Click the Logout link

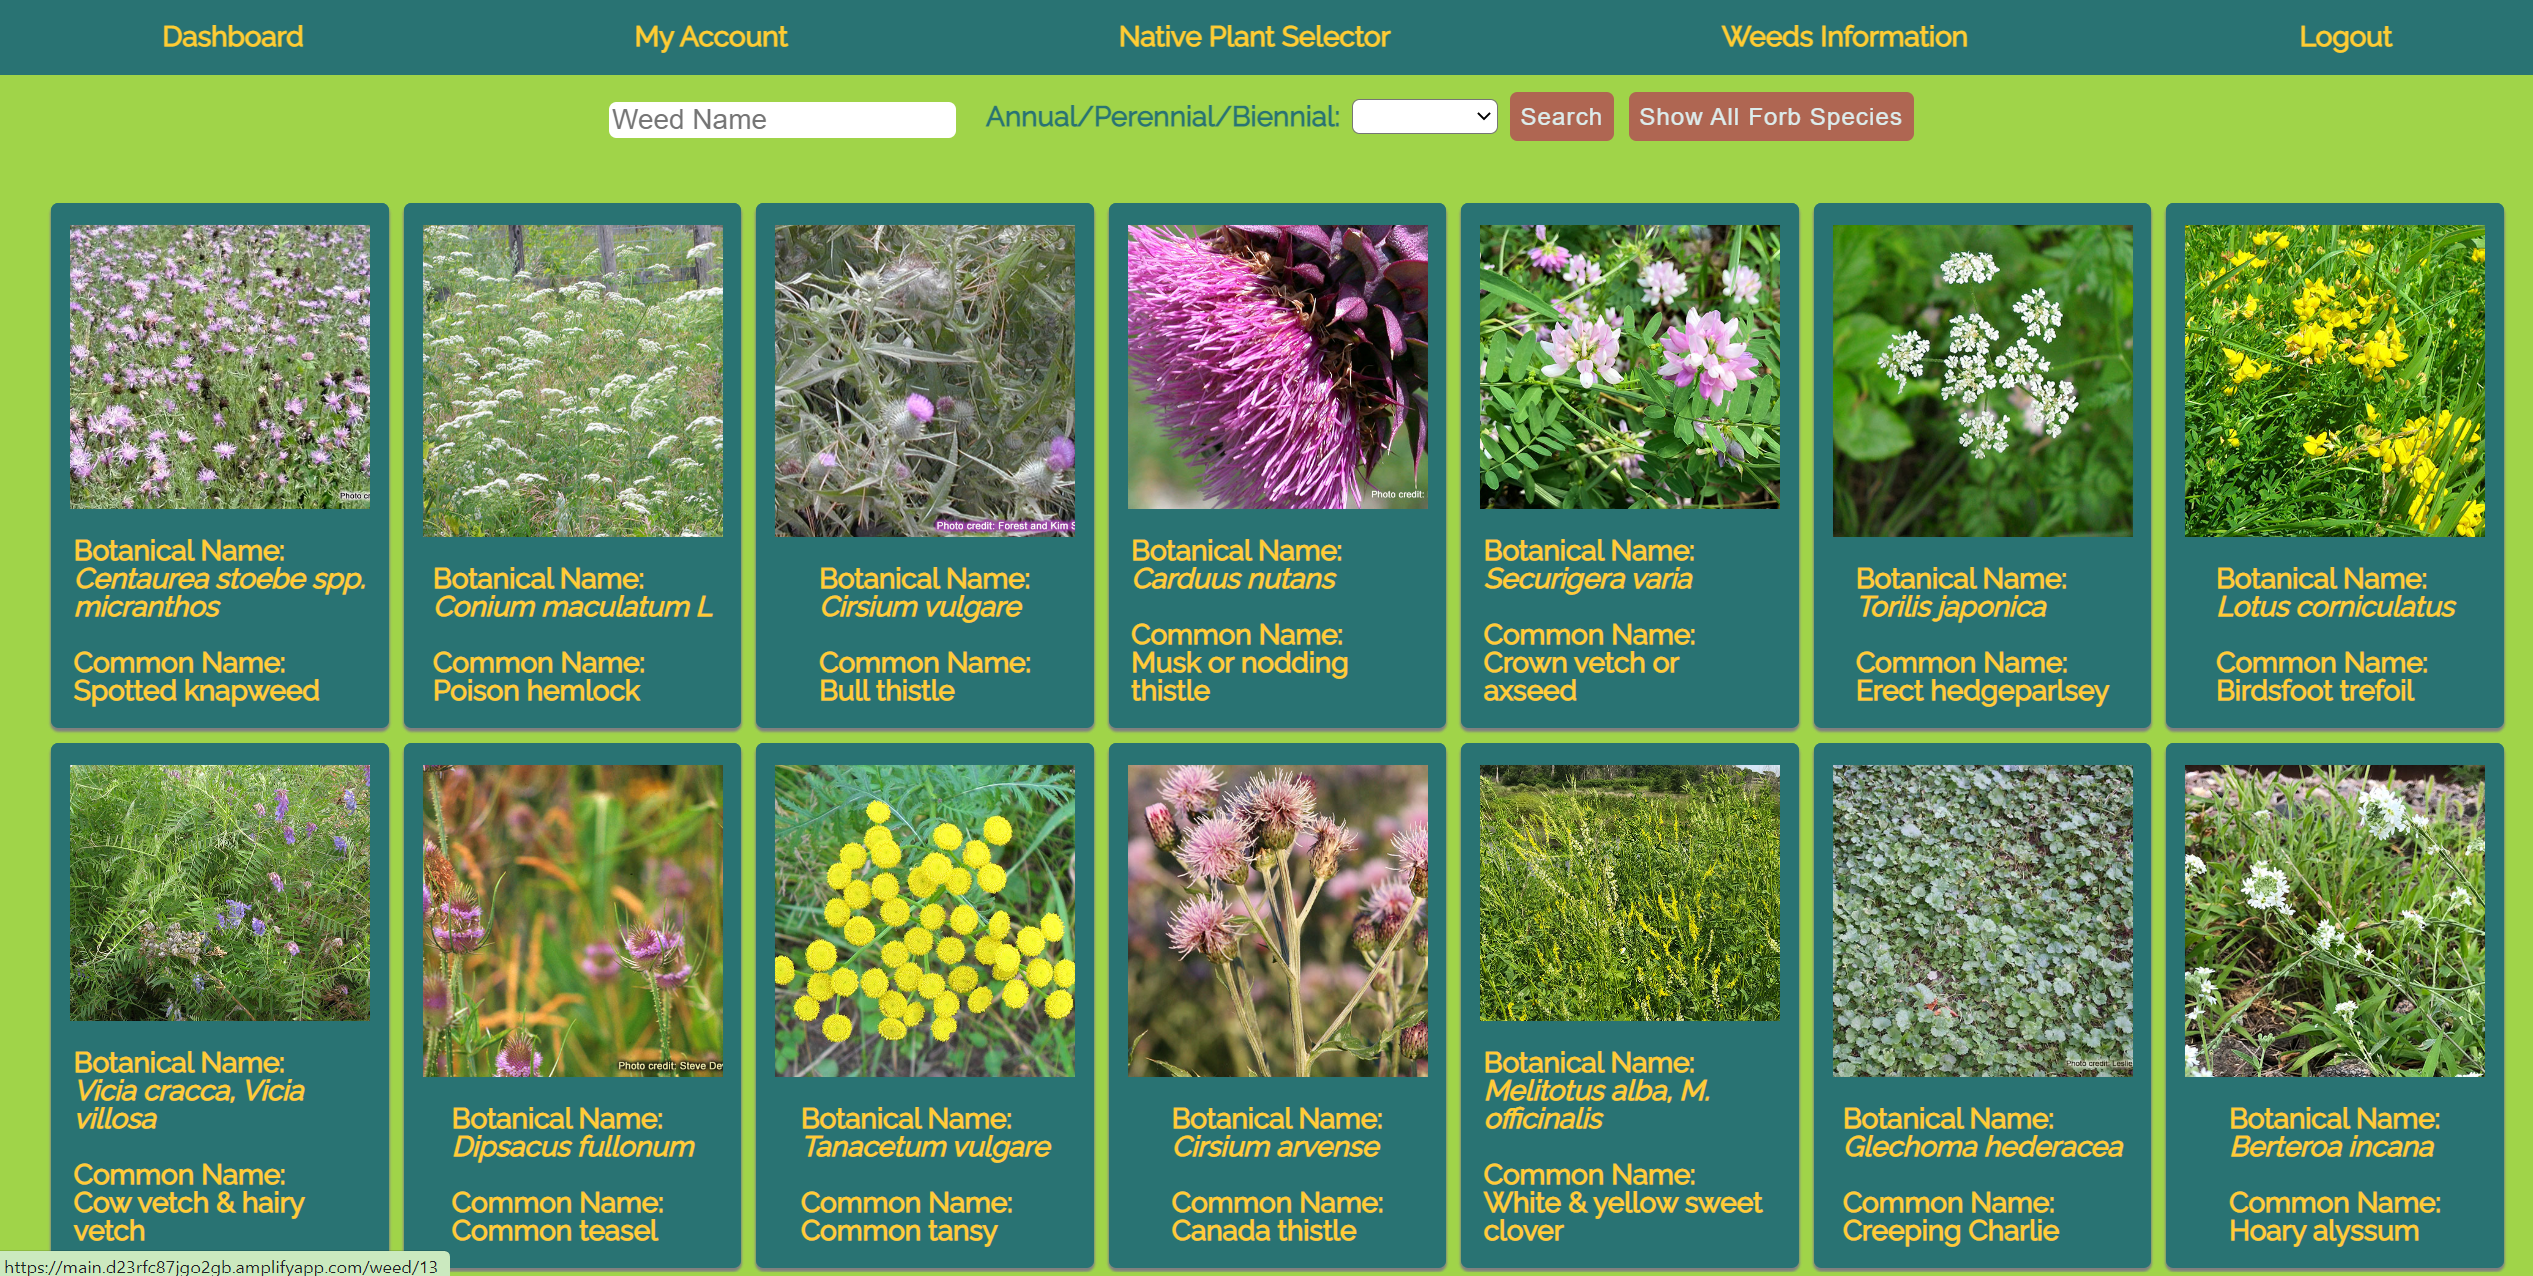[x=2344, y=37]
